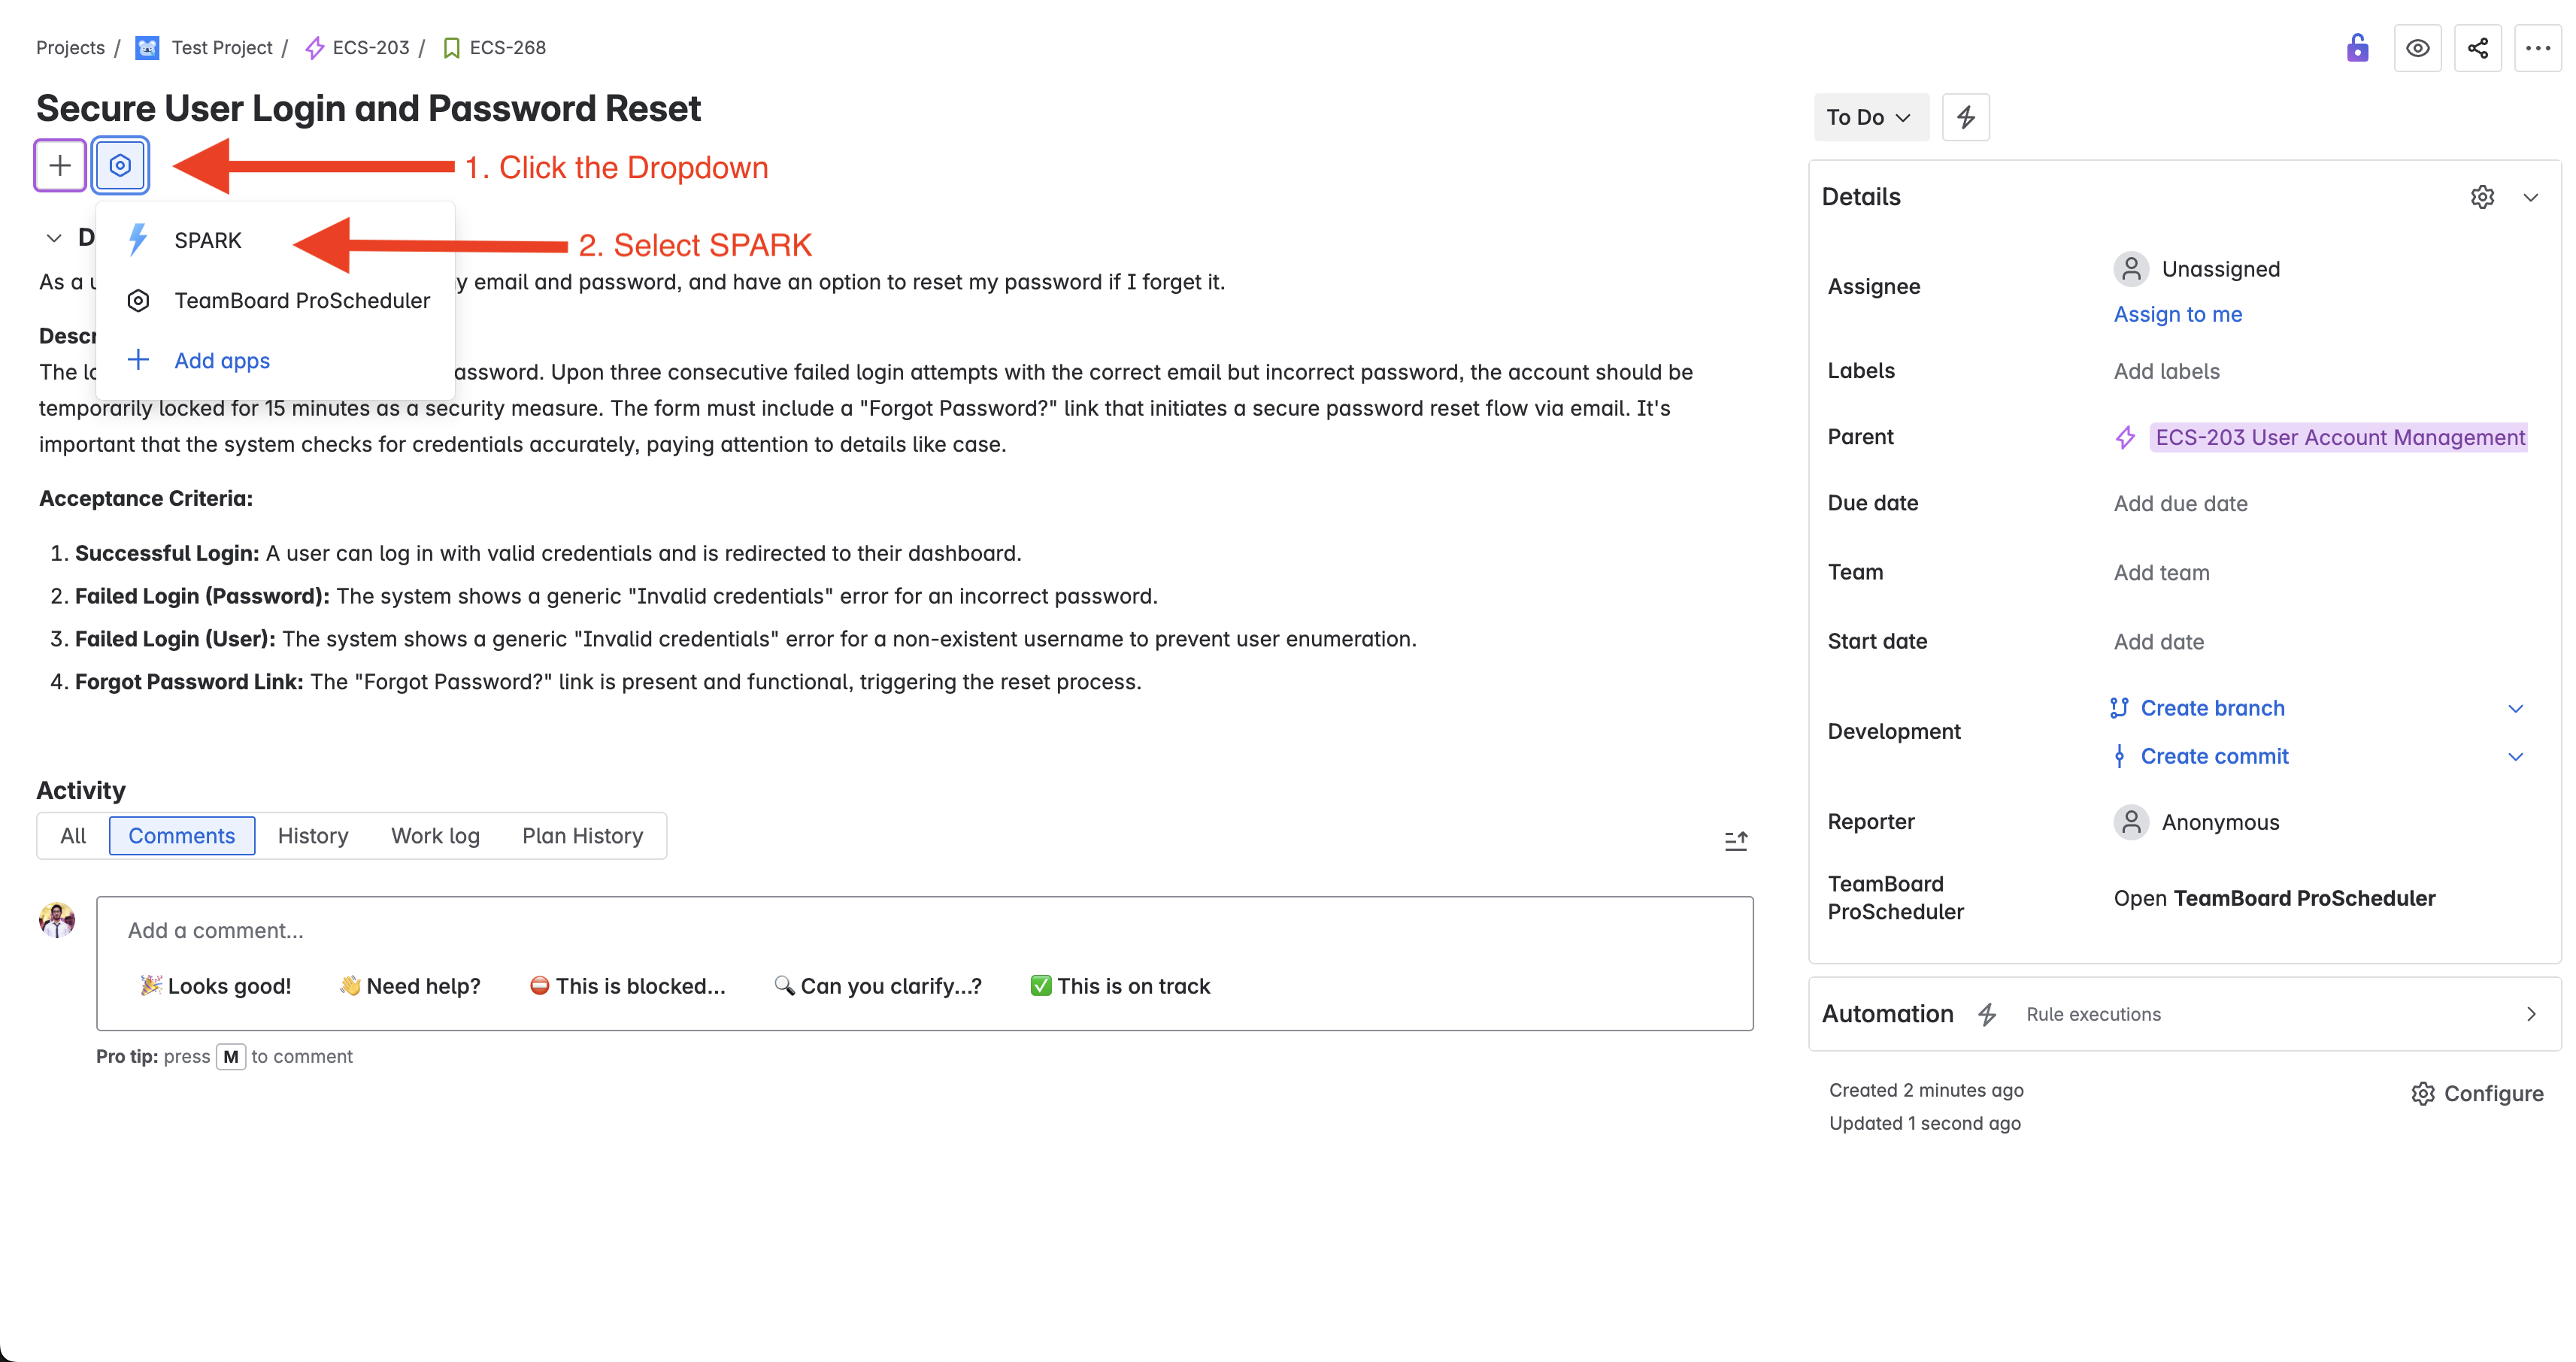Open the To Do status dropdown
The width and height of the screenshot is (2576, 1362).
1870,117
